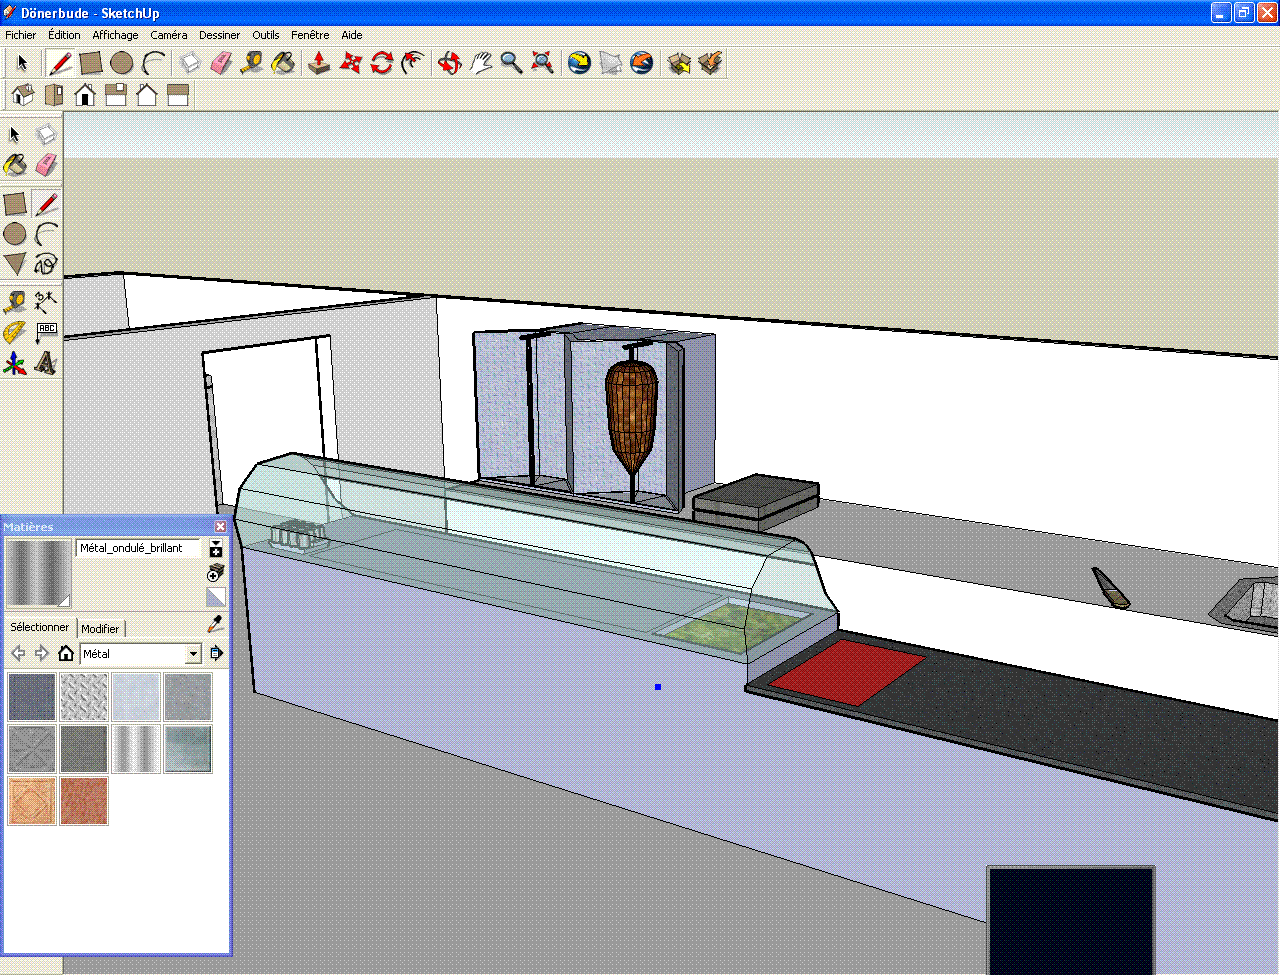The width and height of the screenshot is (1280, 975).
Task: Select the Protractor tool
Action: pos(14,332)
